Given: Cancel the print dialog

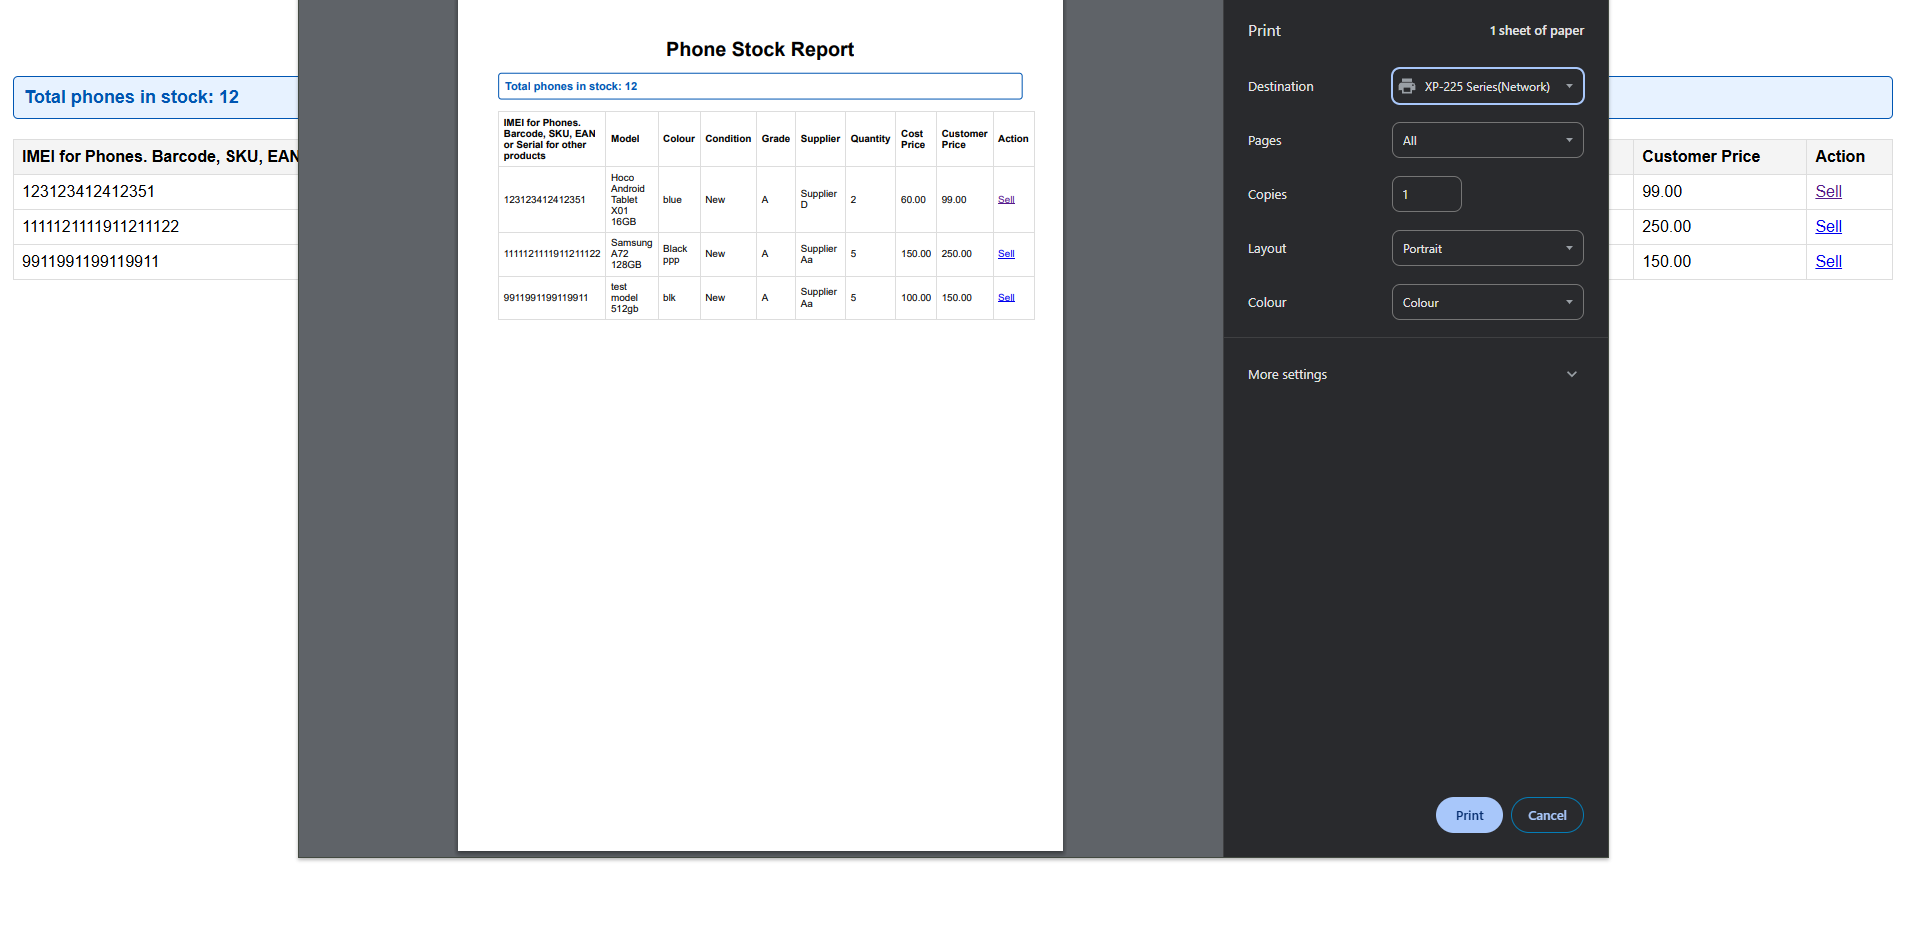Looking at the screenshot, I should point(1547,815).
